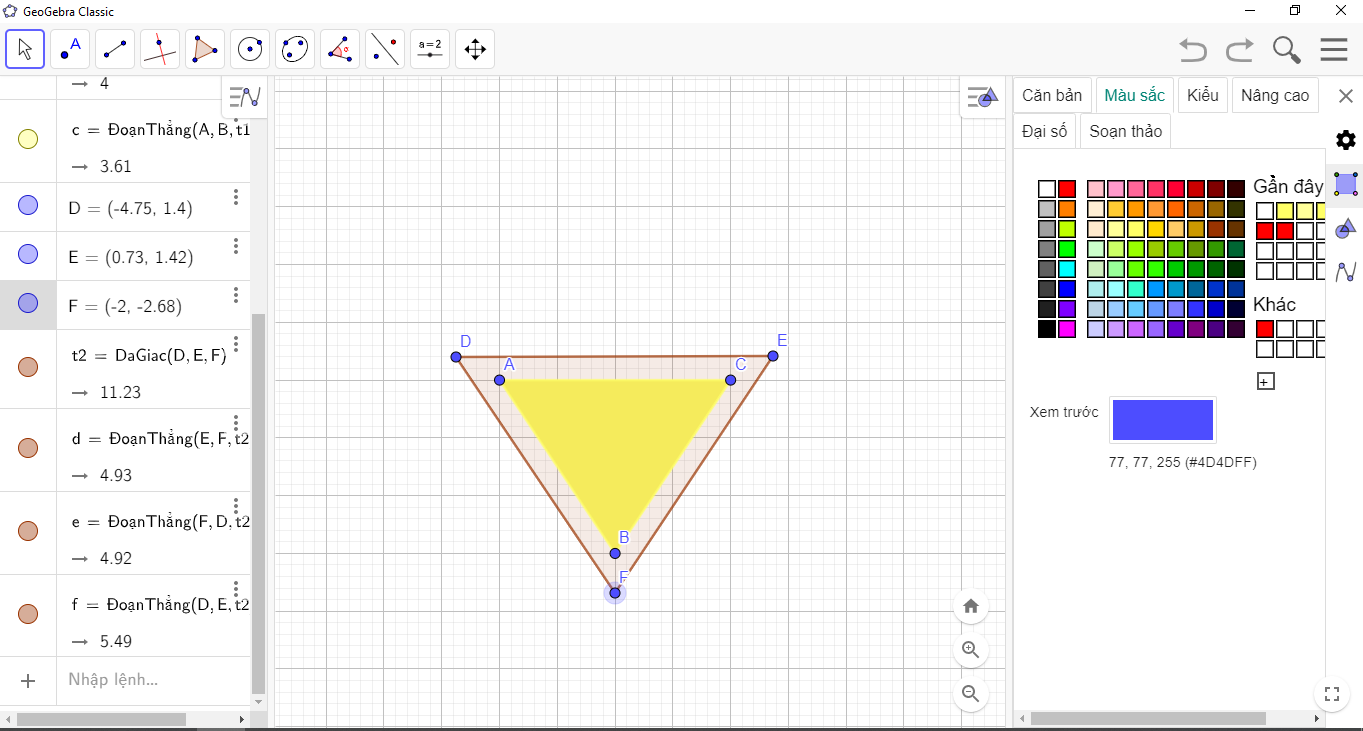This screenshot has height=731, width=1363.
Task: Open the main hamburger menu
Action: [1334, 50]
